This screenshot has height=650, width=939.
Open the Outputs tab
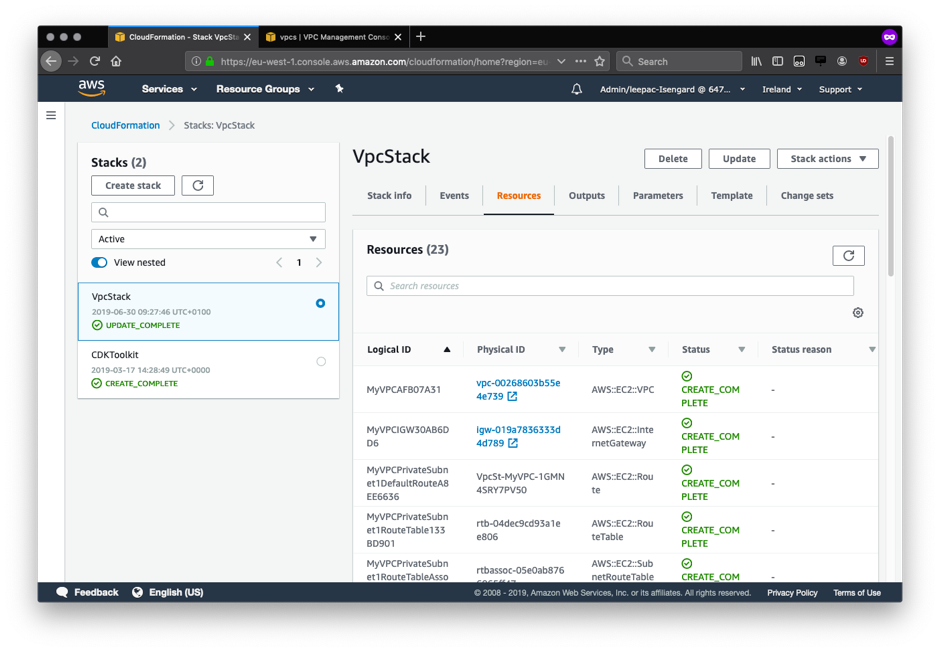click(x=586, y=195)
